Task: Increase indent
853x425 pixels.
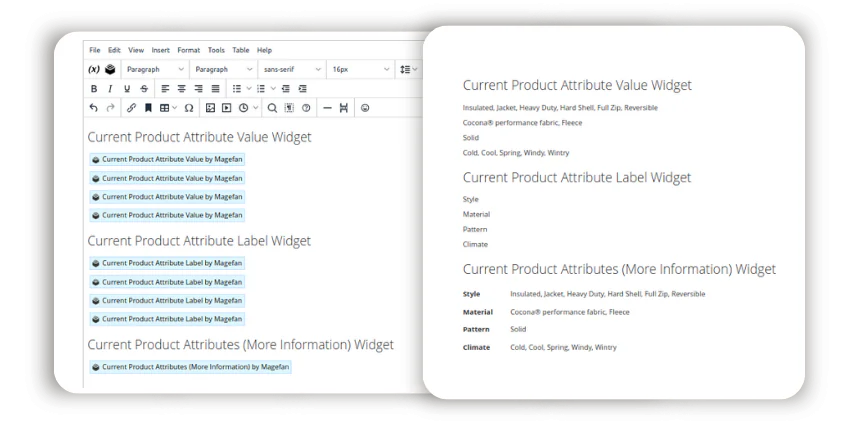Action: 302,89
